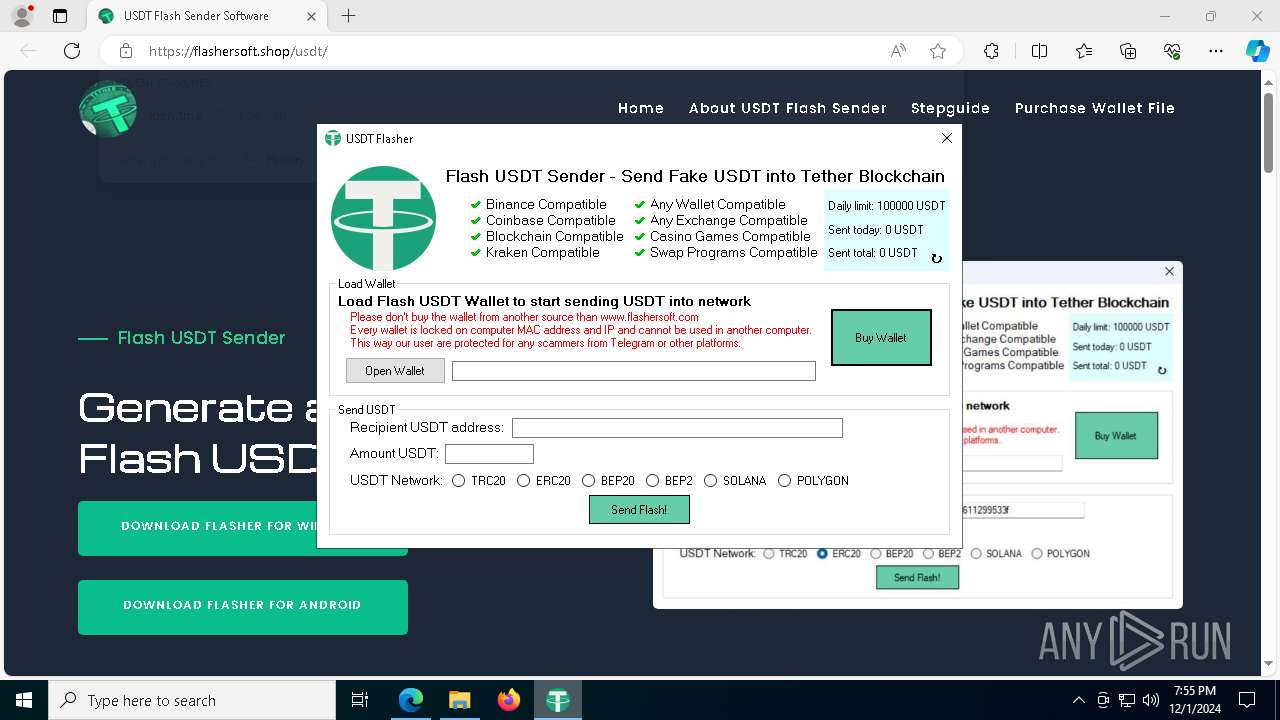
Task: Click the Send Flash! button in USDT Flasher
Action: (x=639, y=510)
